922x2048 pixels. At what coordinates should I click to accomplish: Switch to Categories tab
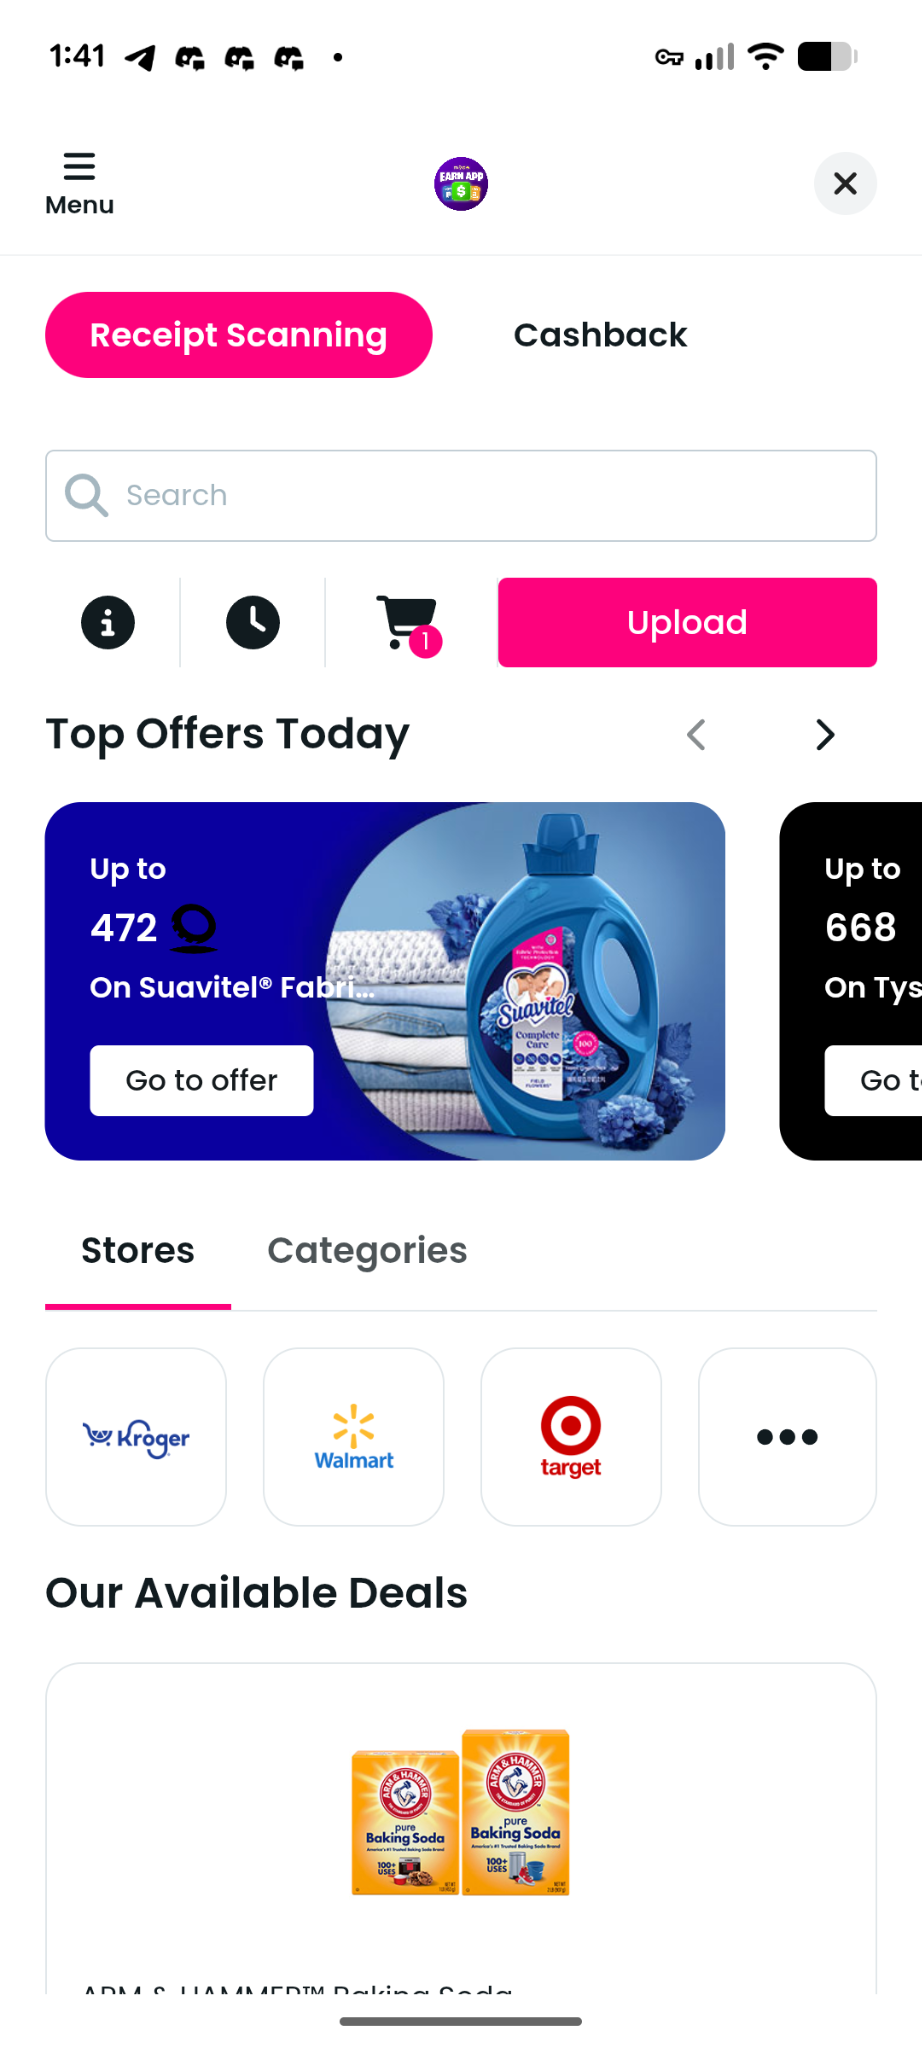tap(367, 1251)
